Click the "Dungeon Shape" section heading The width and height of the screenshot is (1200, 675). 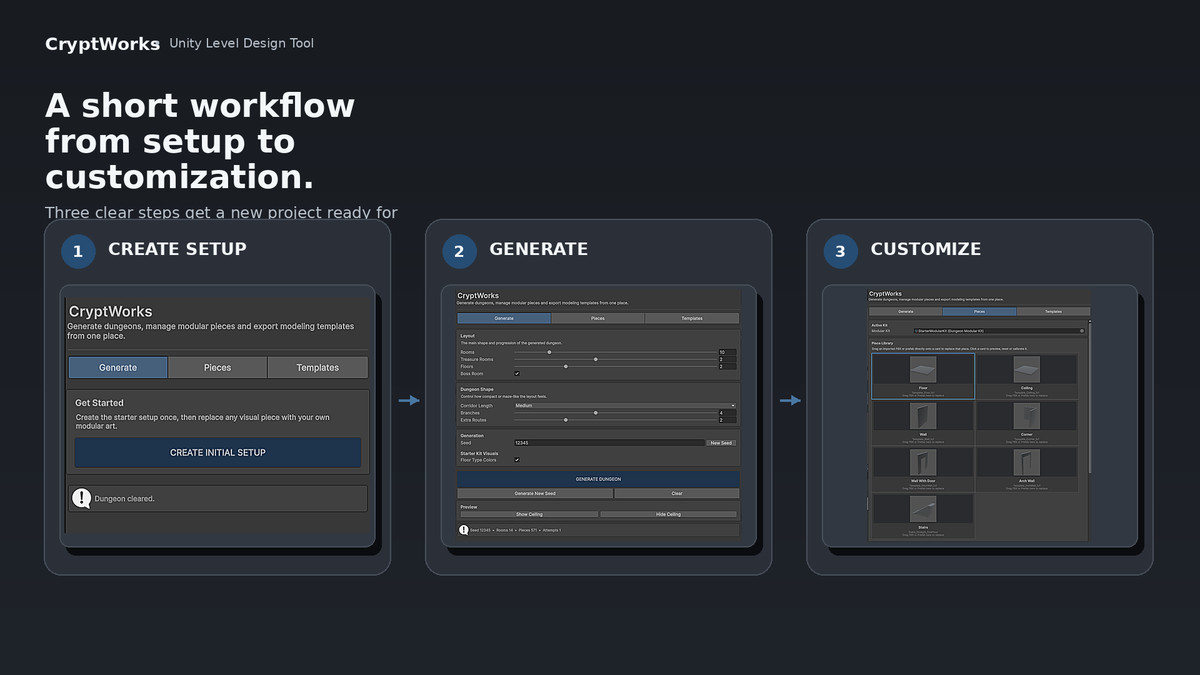(x=477, y=389)
